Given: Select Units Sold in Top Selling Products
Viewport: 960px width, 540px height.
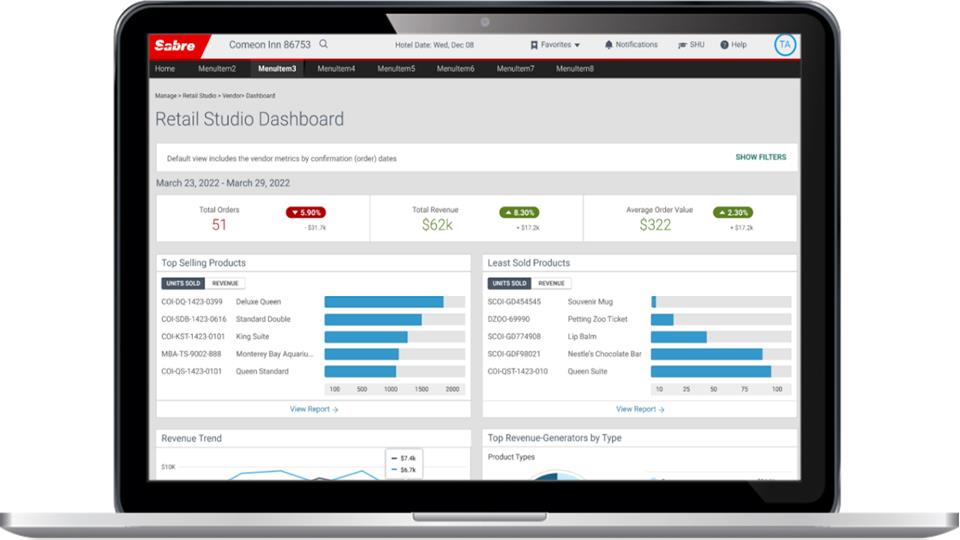Looking at the screenshot, I should click(x=182, y=284).
